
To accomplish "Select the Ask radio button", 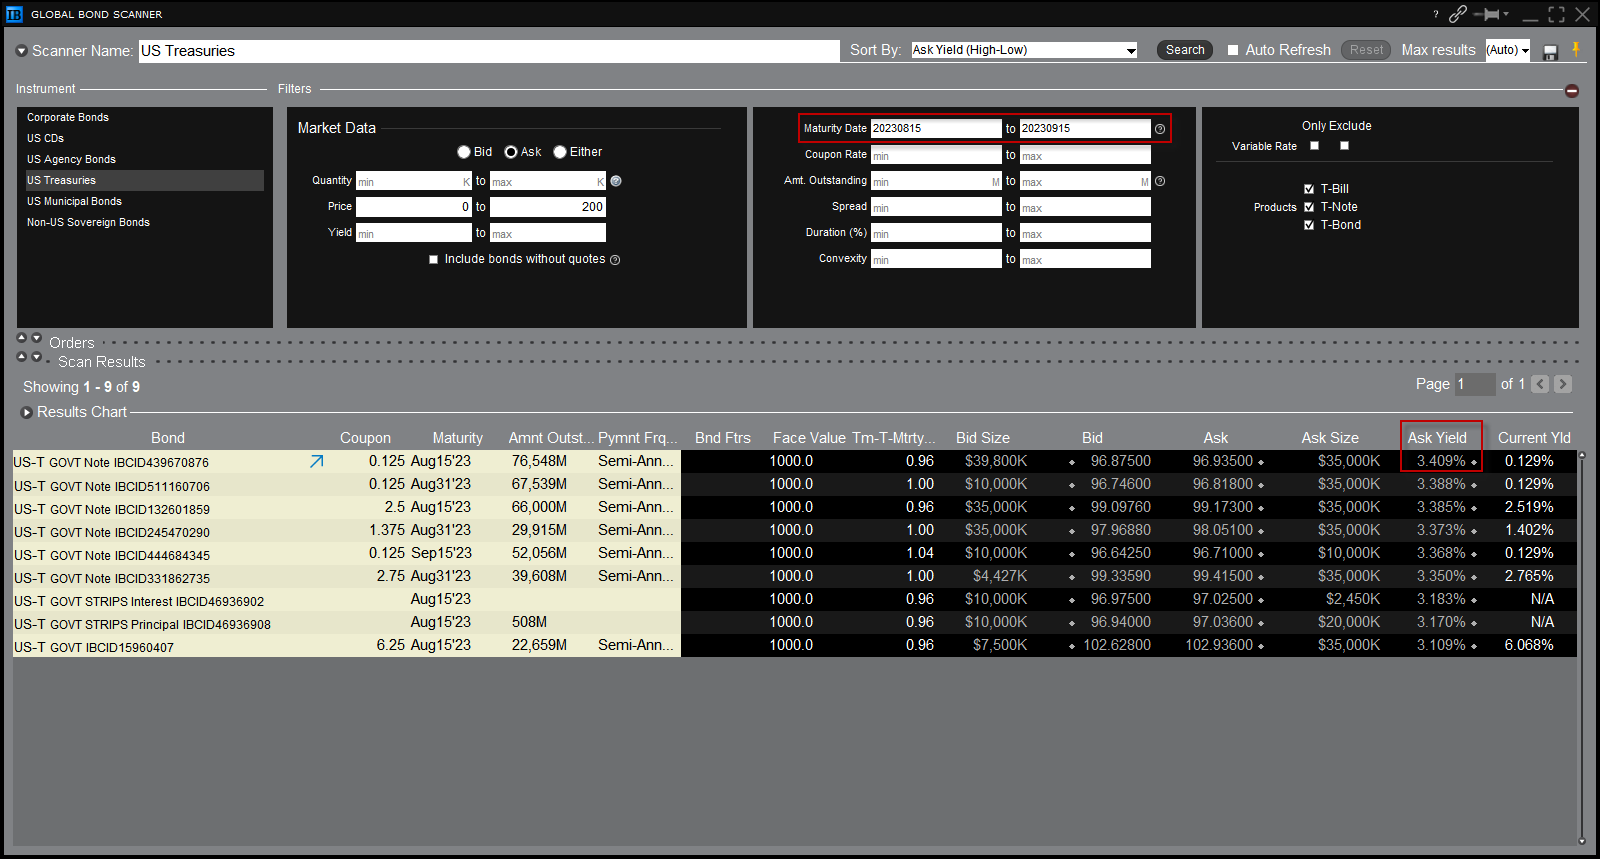I will pos(511,152).
